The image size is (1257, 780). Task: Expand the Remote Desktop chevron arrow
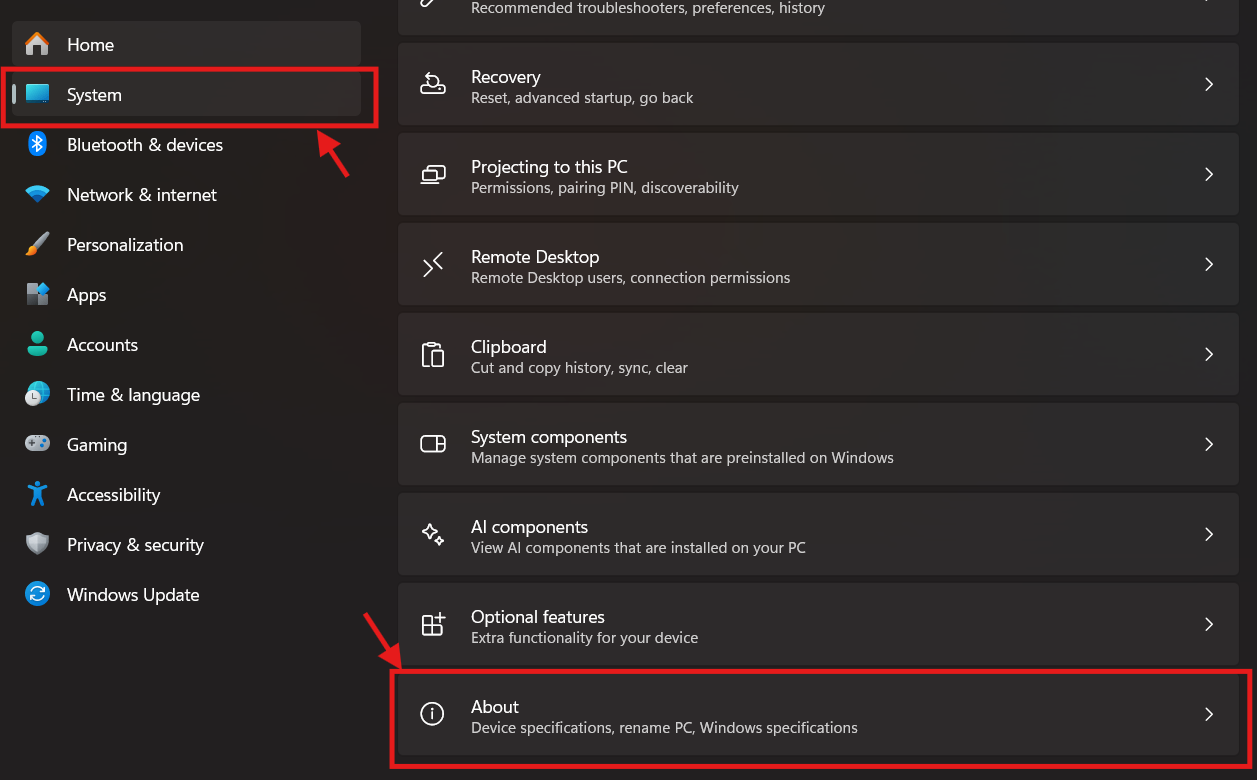point(1208,265)
